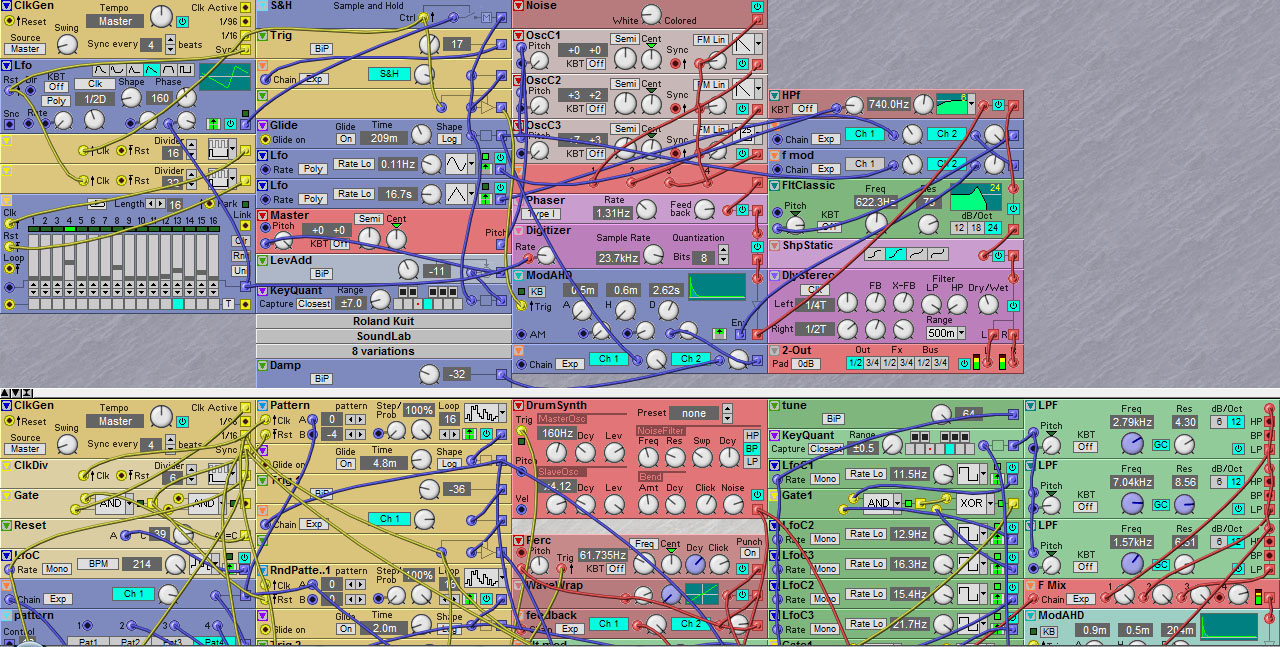Toggle power button on 2-Out module
The height and width of the screenshot is (647, 1280).
click(964, 364)
